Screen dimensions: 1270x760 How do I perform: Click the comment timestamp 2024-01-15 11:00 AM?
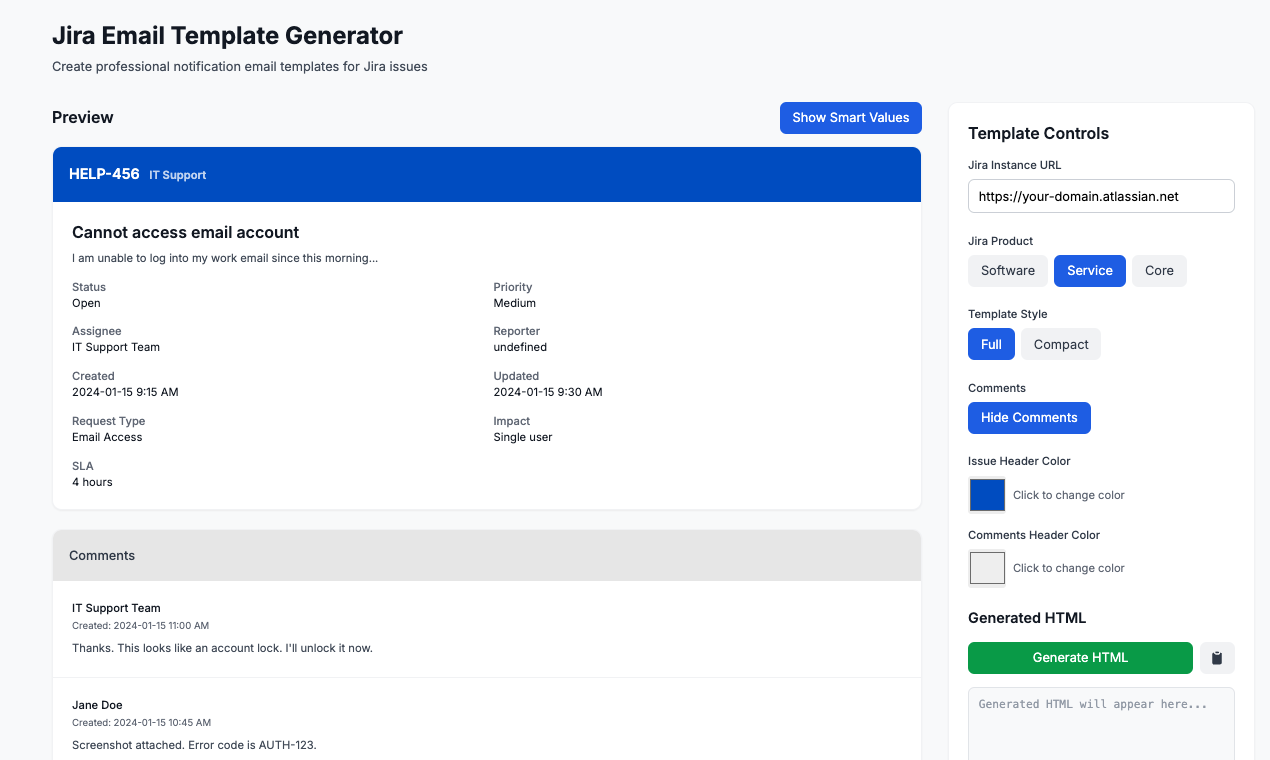tap(141, 626)
